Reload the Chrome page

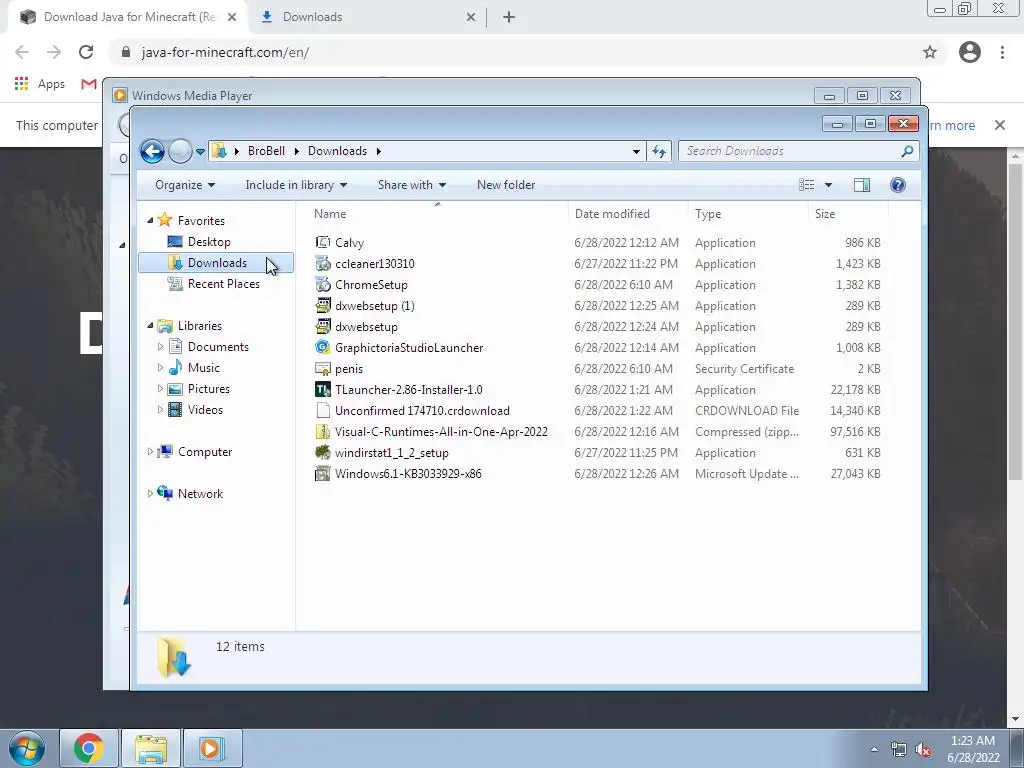click(86, 52)
